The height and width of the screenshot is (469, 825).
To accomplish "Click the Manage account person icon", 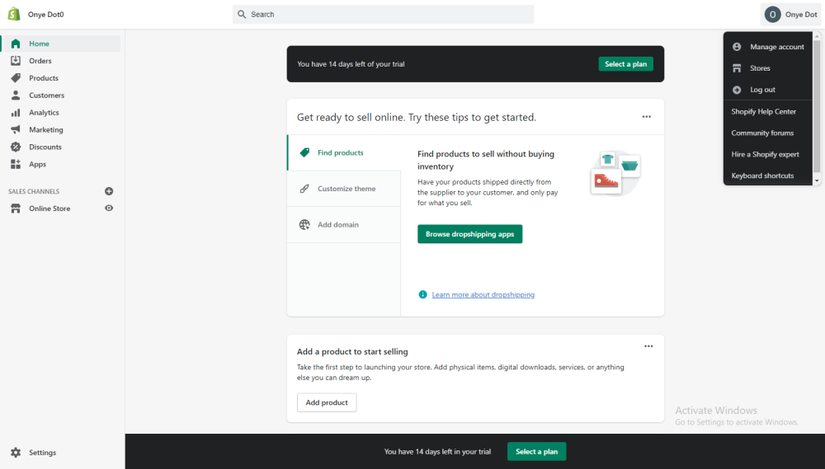I will tap(737, 47).
